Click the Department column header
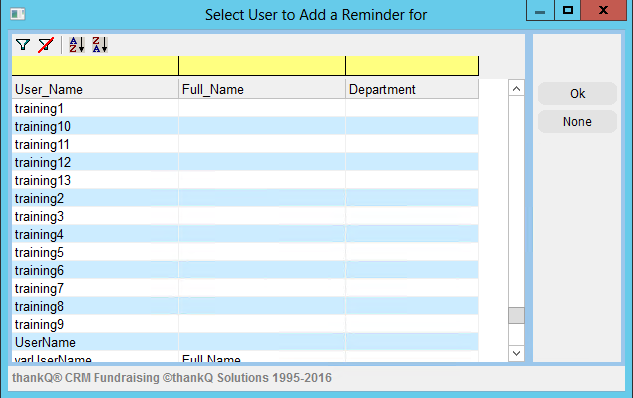The width and height of the screenshot is (633, 398). [412, 89]
